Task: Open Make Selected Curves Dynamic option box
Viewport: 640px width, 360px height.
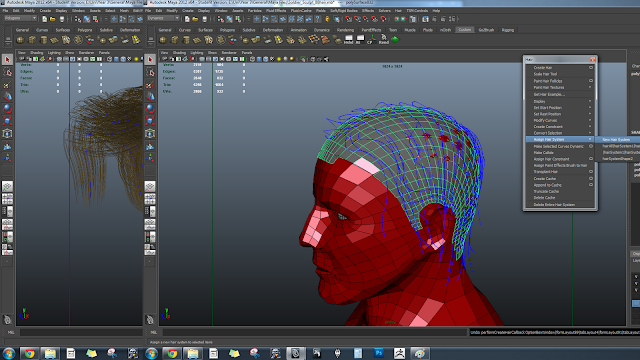Action: pyautogui.click(x=591, y=146)
